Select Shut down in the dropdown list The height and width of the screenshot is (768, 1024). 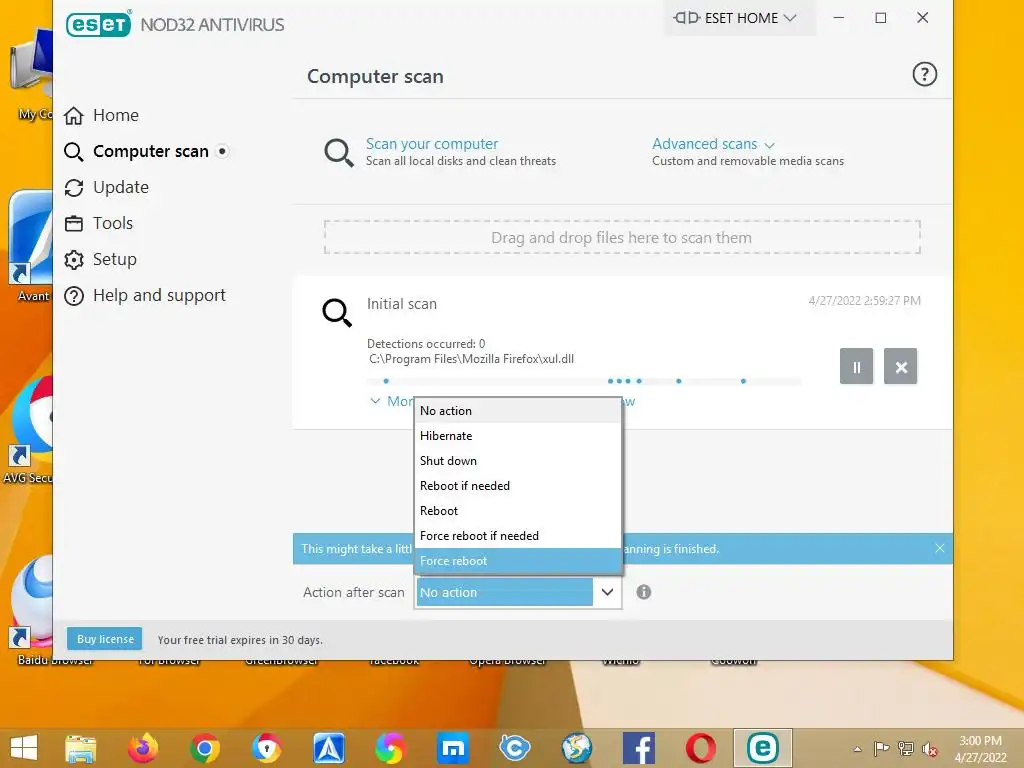point(518,460)
